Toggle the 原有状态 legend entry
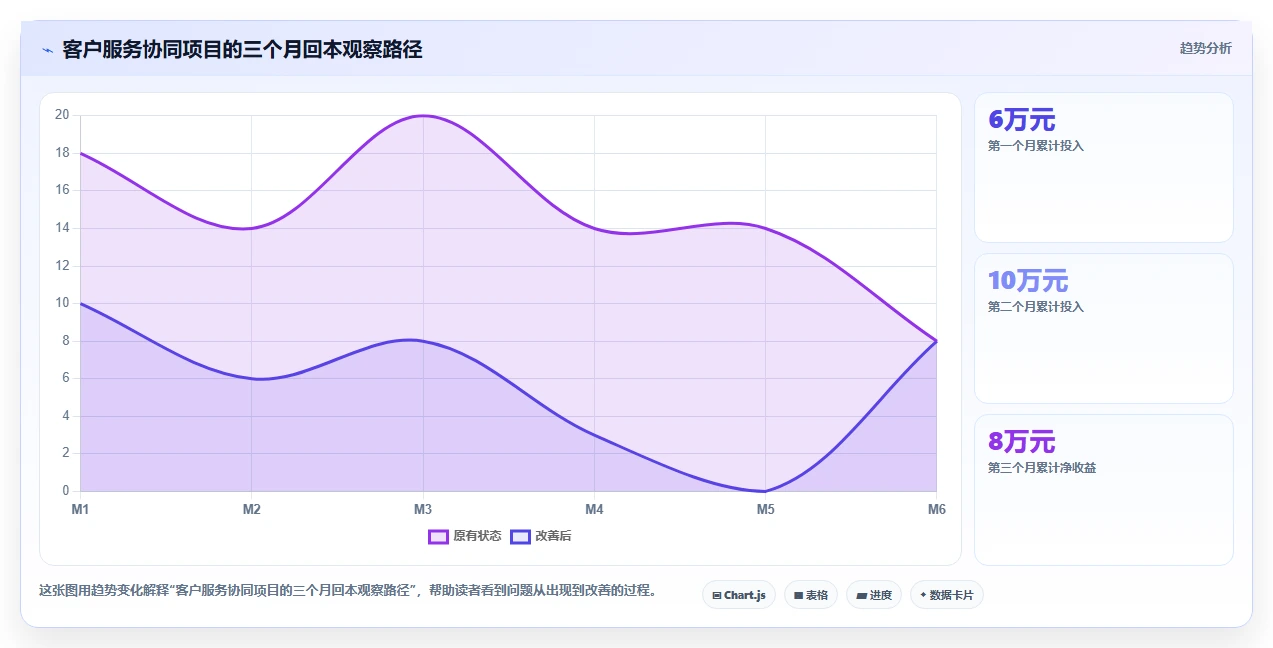The height and width of the screenshot is (648, 1273). (465, 536)
